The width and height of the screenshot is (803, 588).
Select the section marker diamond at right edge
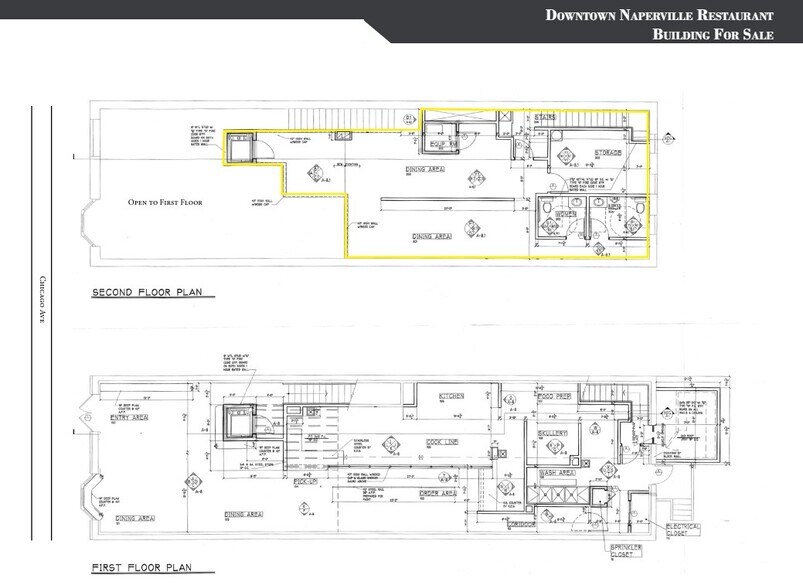(x=668, y=138)
